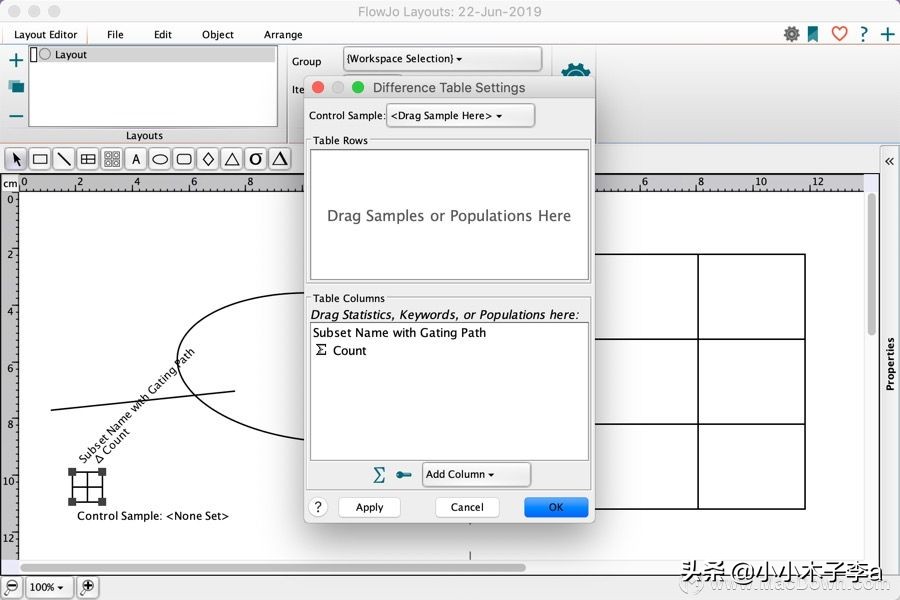The width and height of the screenshot is (900, 600).
Task: Select the grid layout tool
Action: [x=112, y=159]
